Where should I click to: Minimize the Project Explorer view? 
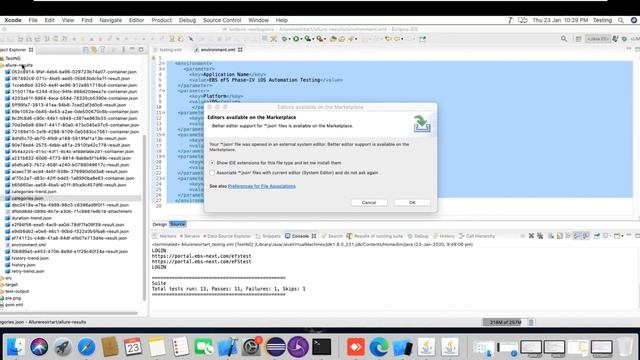[132, 49]
